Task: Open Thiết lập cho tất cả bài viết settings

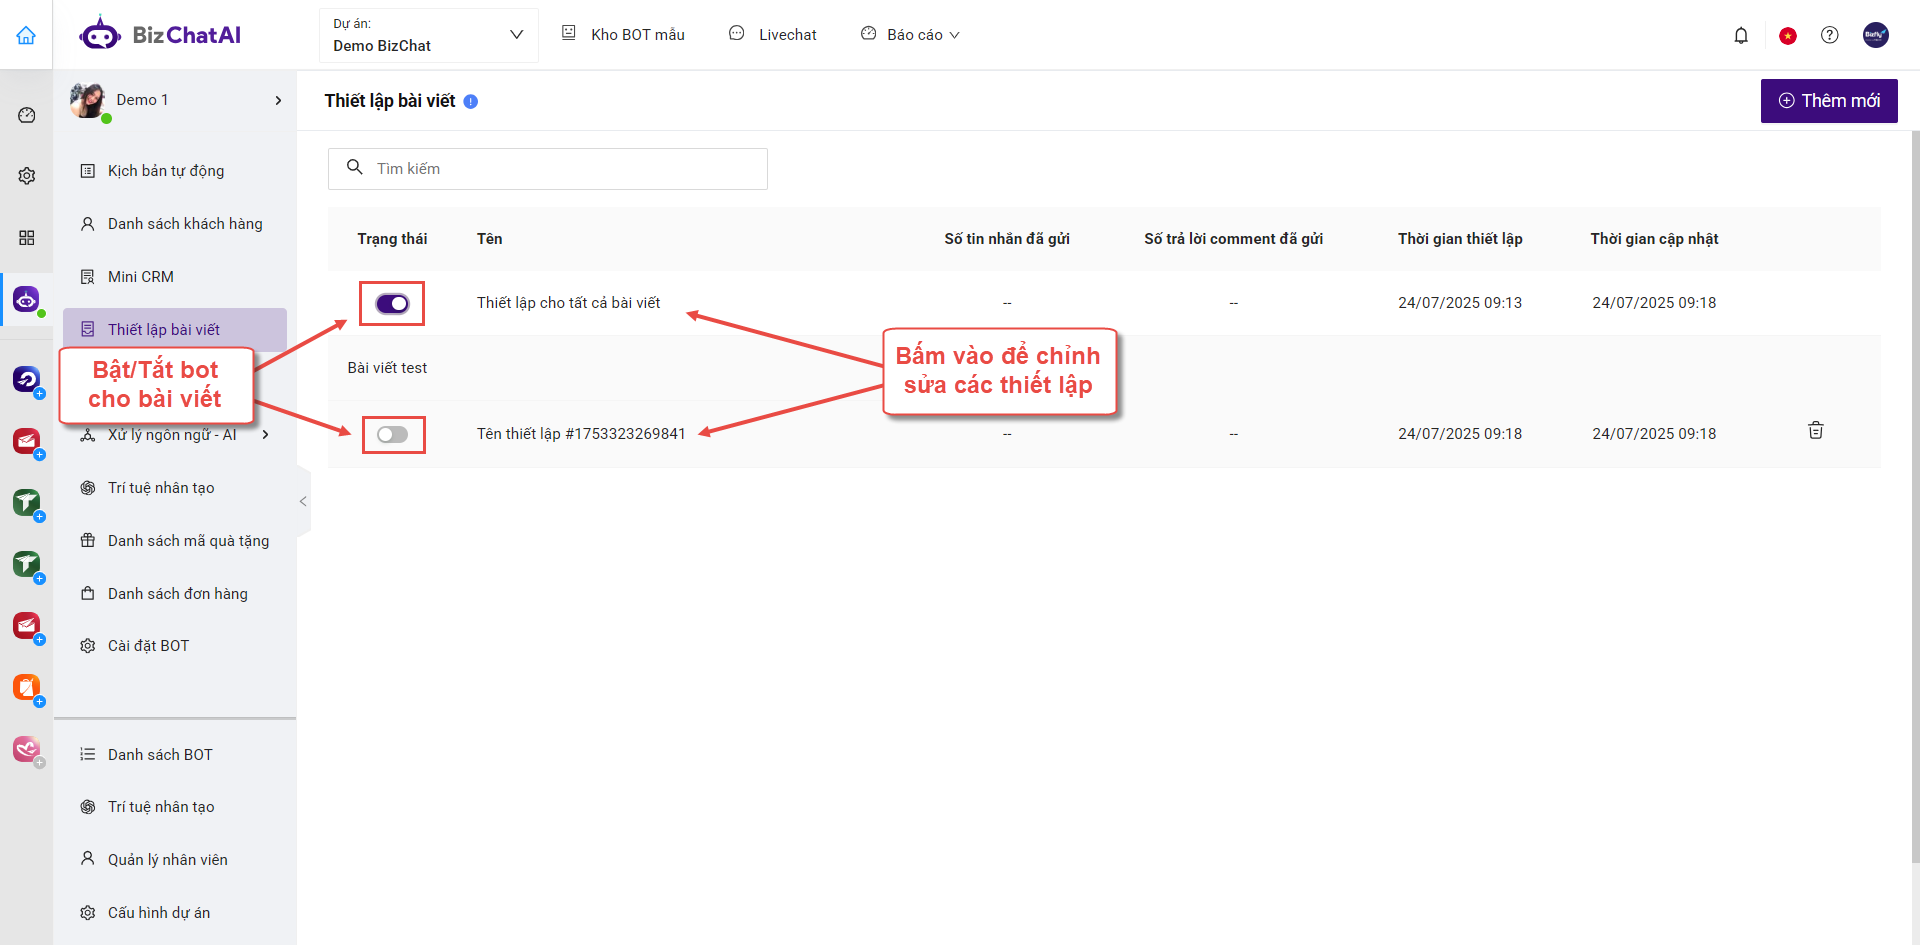Action: 568,303
